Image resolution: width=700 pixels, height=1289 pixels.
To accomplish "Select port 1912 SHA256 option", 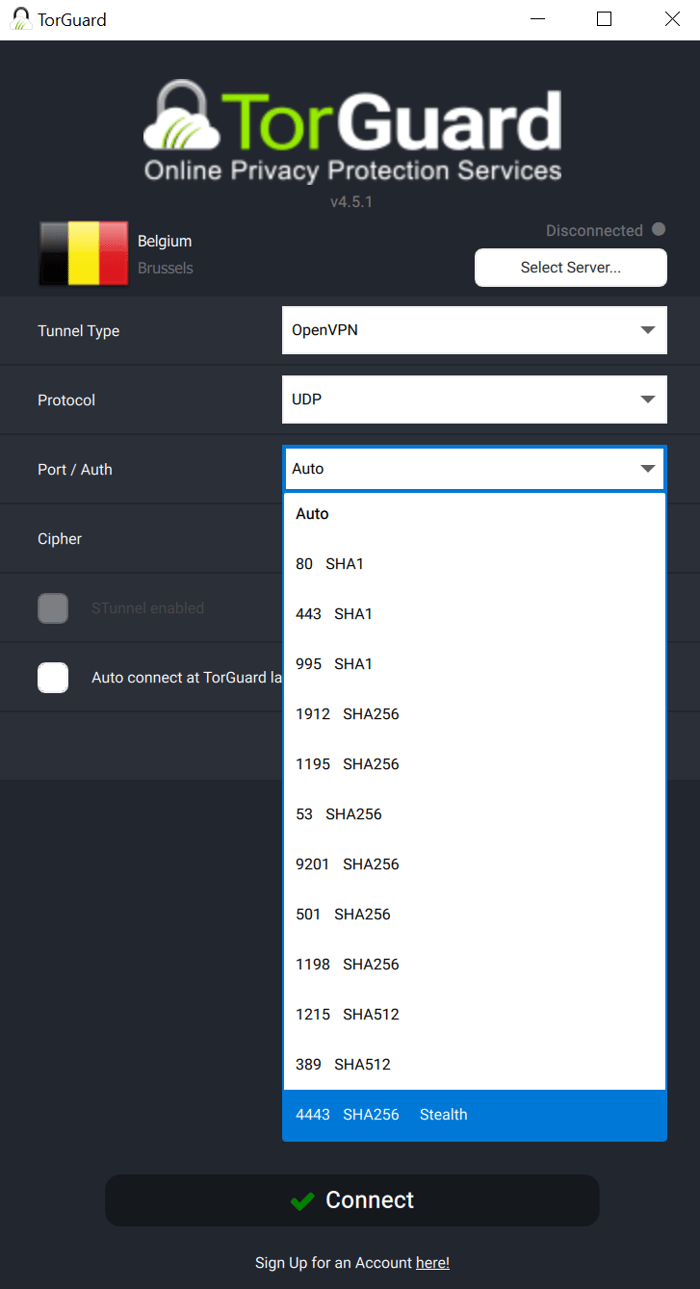I will (x=474, y=714).
